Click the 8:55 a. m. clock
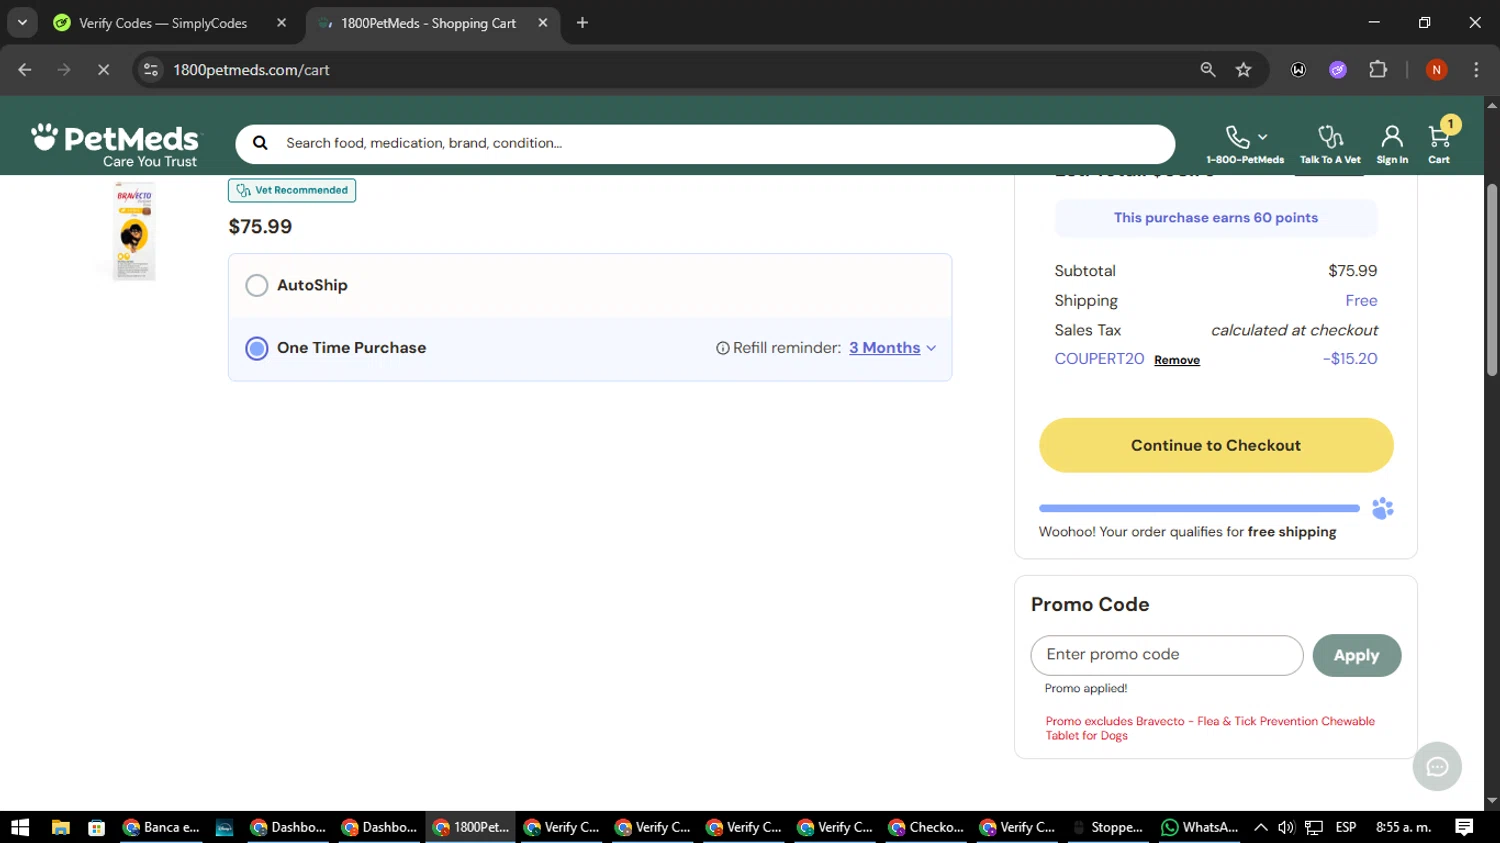Image resolution: width=1500 pixels, height=843 pixels. 1403,827
